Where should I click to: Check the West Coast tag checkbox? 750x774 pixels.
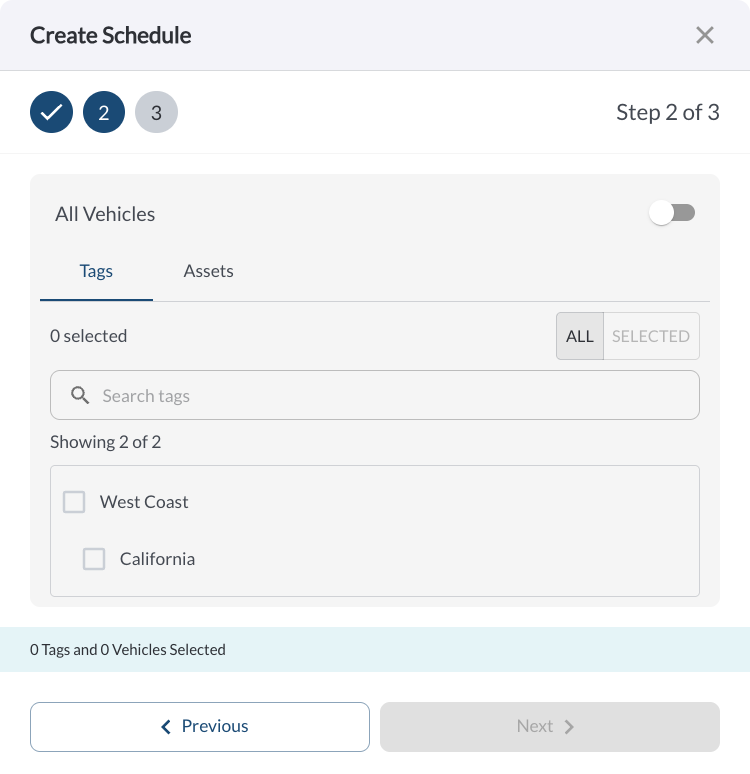pos(74,502)
